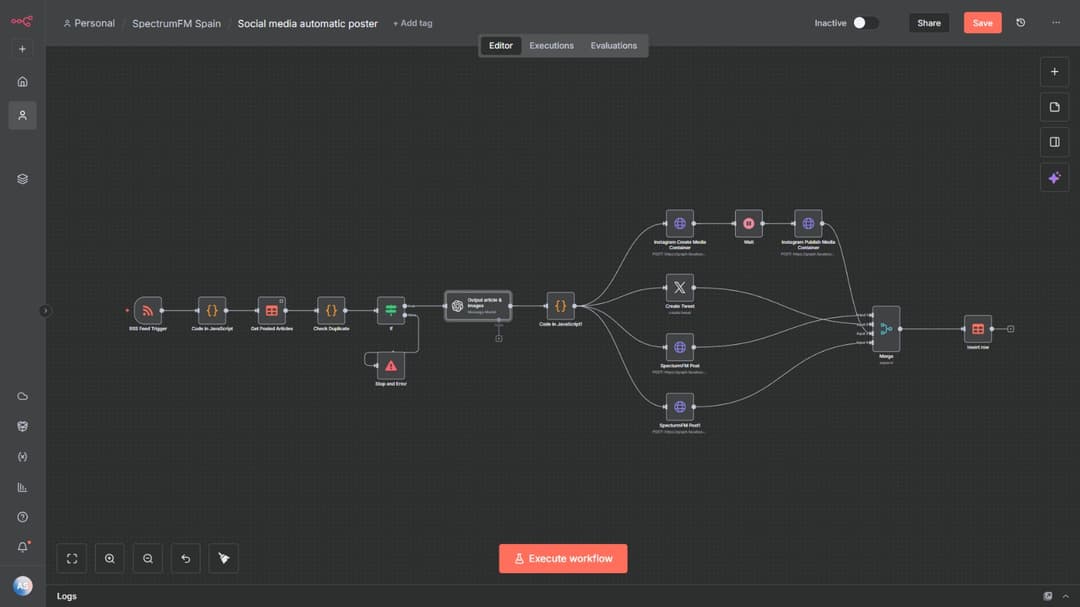Click the zoom in magnifier icon
Image resolution: width=1080 pixels, height=607 pixels.
pos(110,559)
